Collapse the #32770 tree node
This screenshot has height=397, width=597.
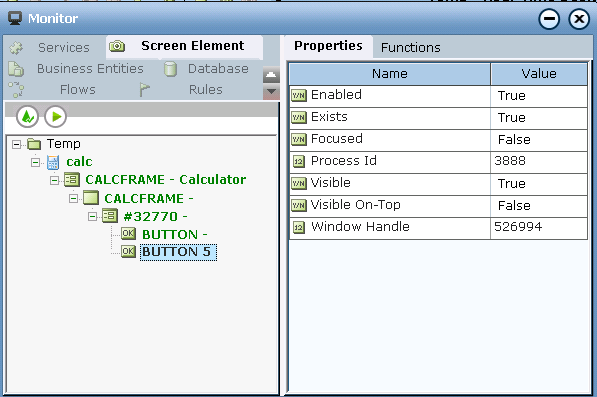93,217
